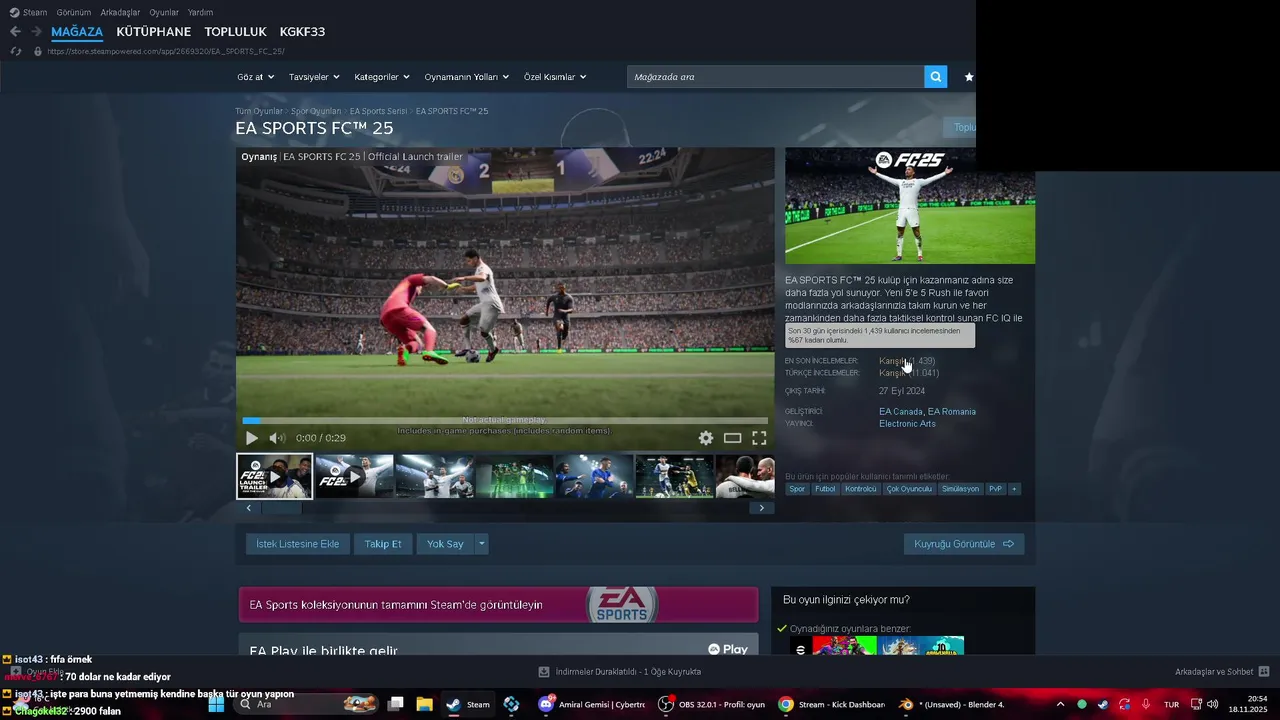Open the Görünüm menu
The width and height of the screenshot is (1280, 720).
[74, 12]
